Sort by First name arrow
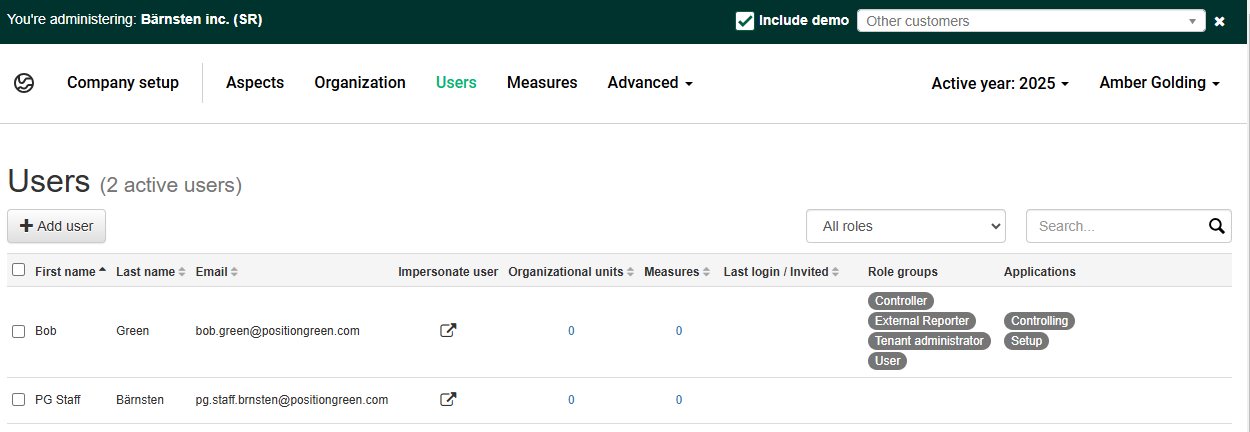1250x432 pixels. pos(103,272)
